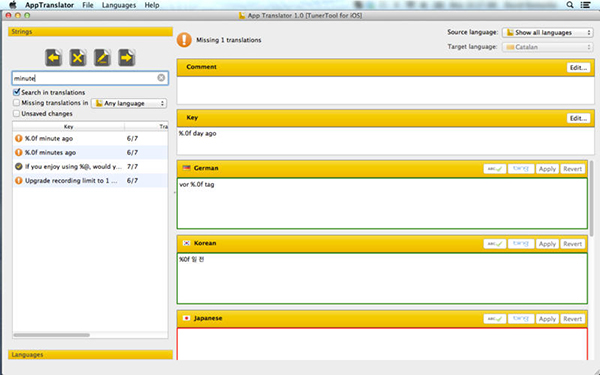This screenshot has height=375, width=600.
Task: Click the 'Key' column header in list
Action: (x=68, y=126)
